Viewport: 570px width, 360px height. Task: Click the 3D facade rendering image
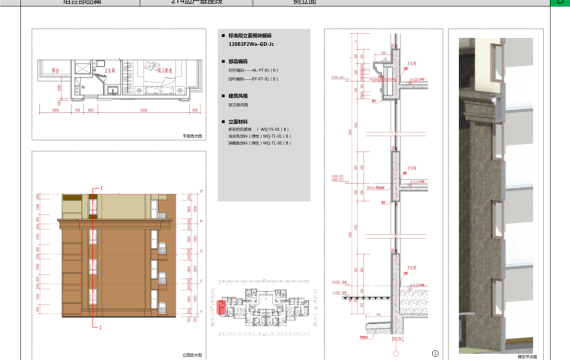click(496, 196)
